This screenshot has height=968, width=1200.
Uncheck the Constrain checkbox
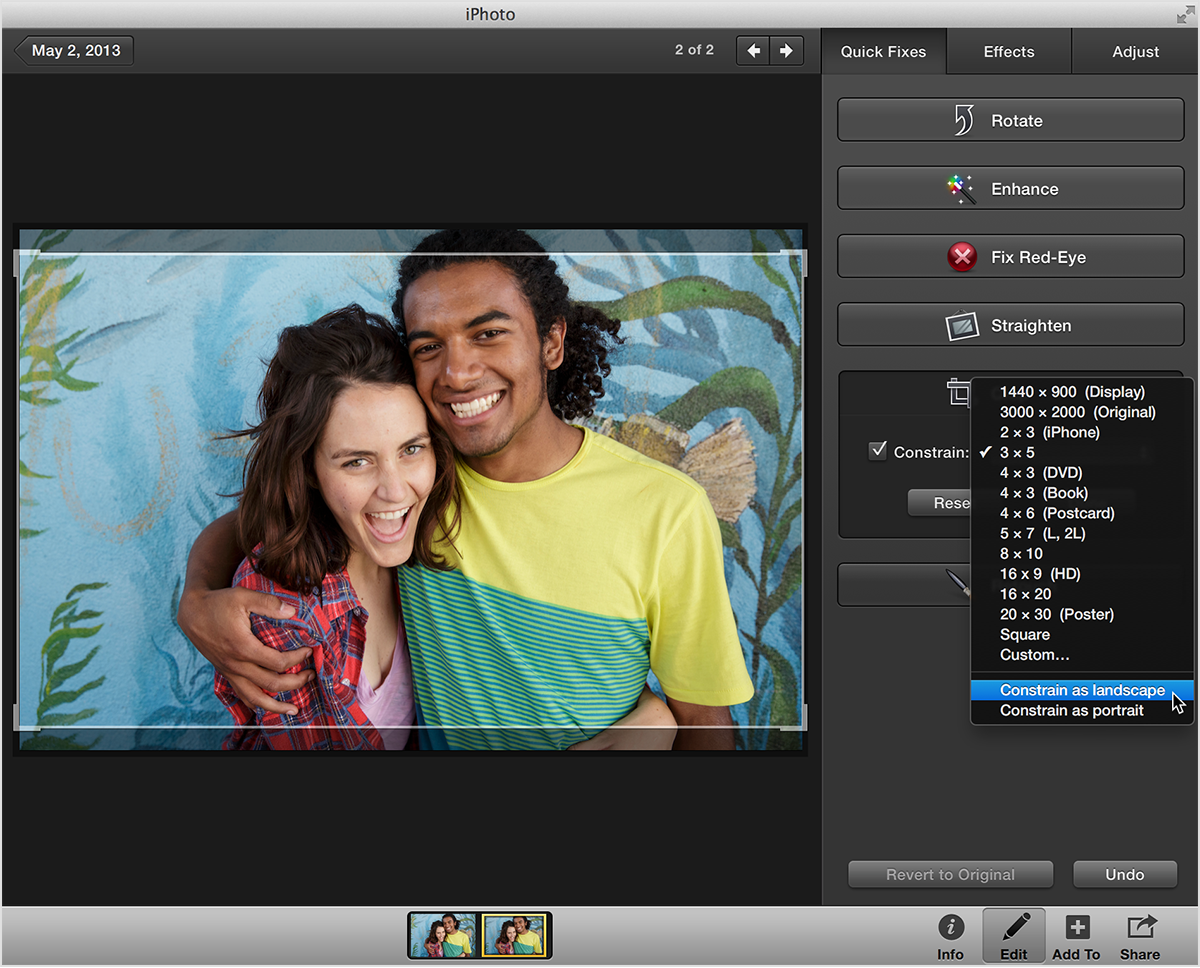[878, 451]
